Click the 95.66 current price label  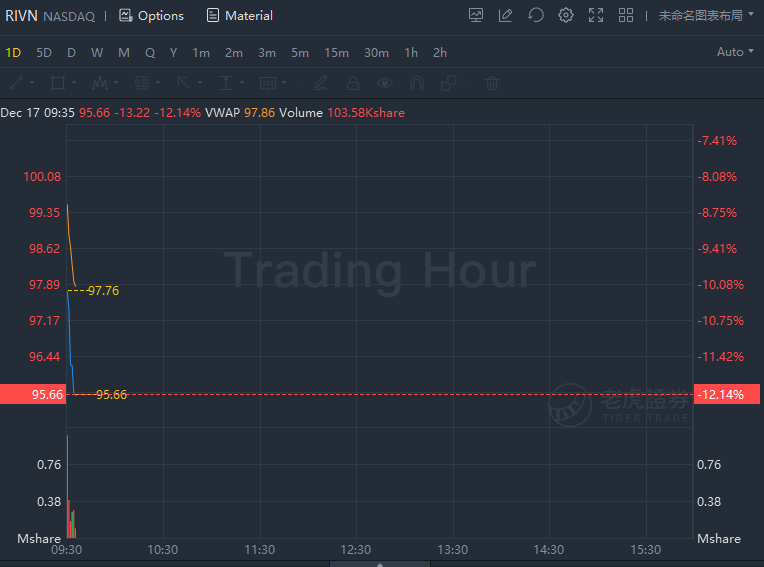pos(33,394)
